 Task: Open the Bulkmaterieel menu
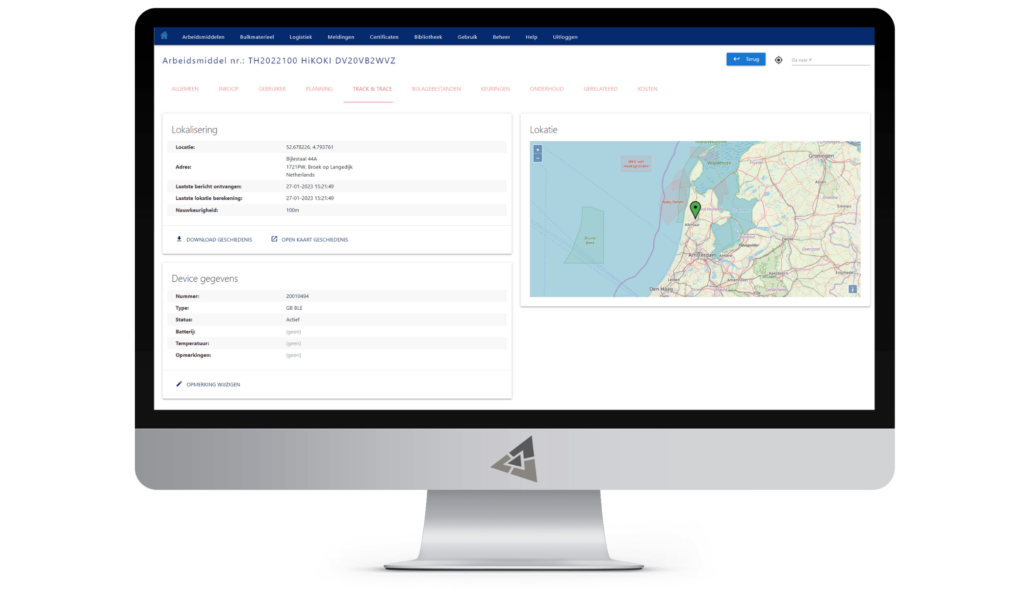257,37
